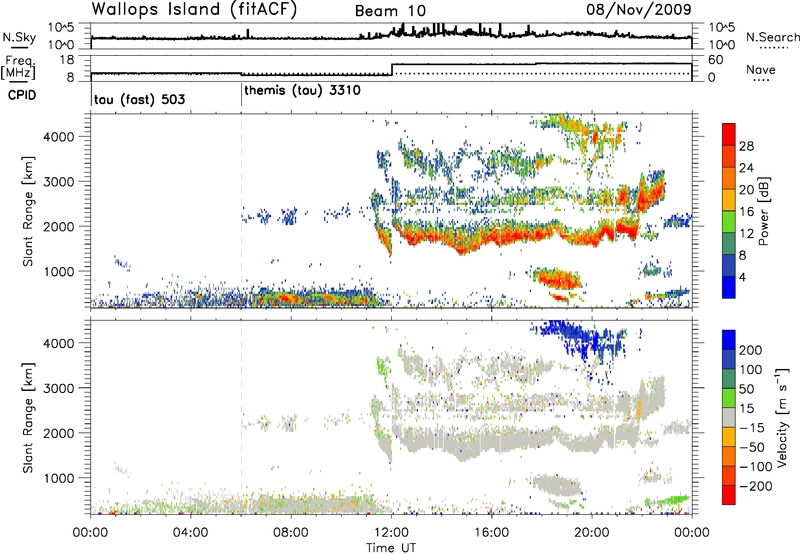Click the N.Search legend label

[773, 37]
